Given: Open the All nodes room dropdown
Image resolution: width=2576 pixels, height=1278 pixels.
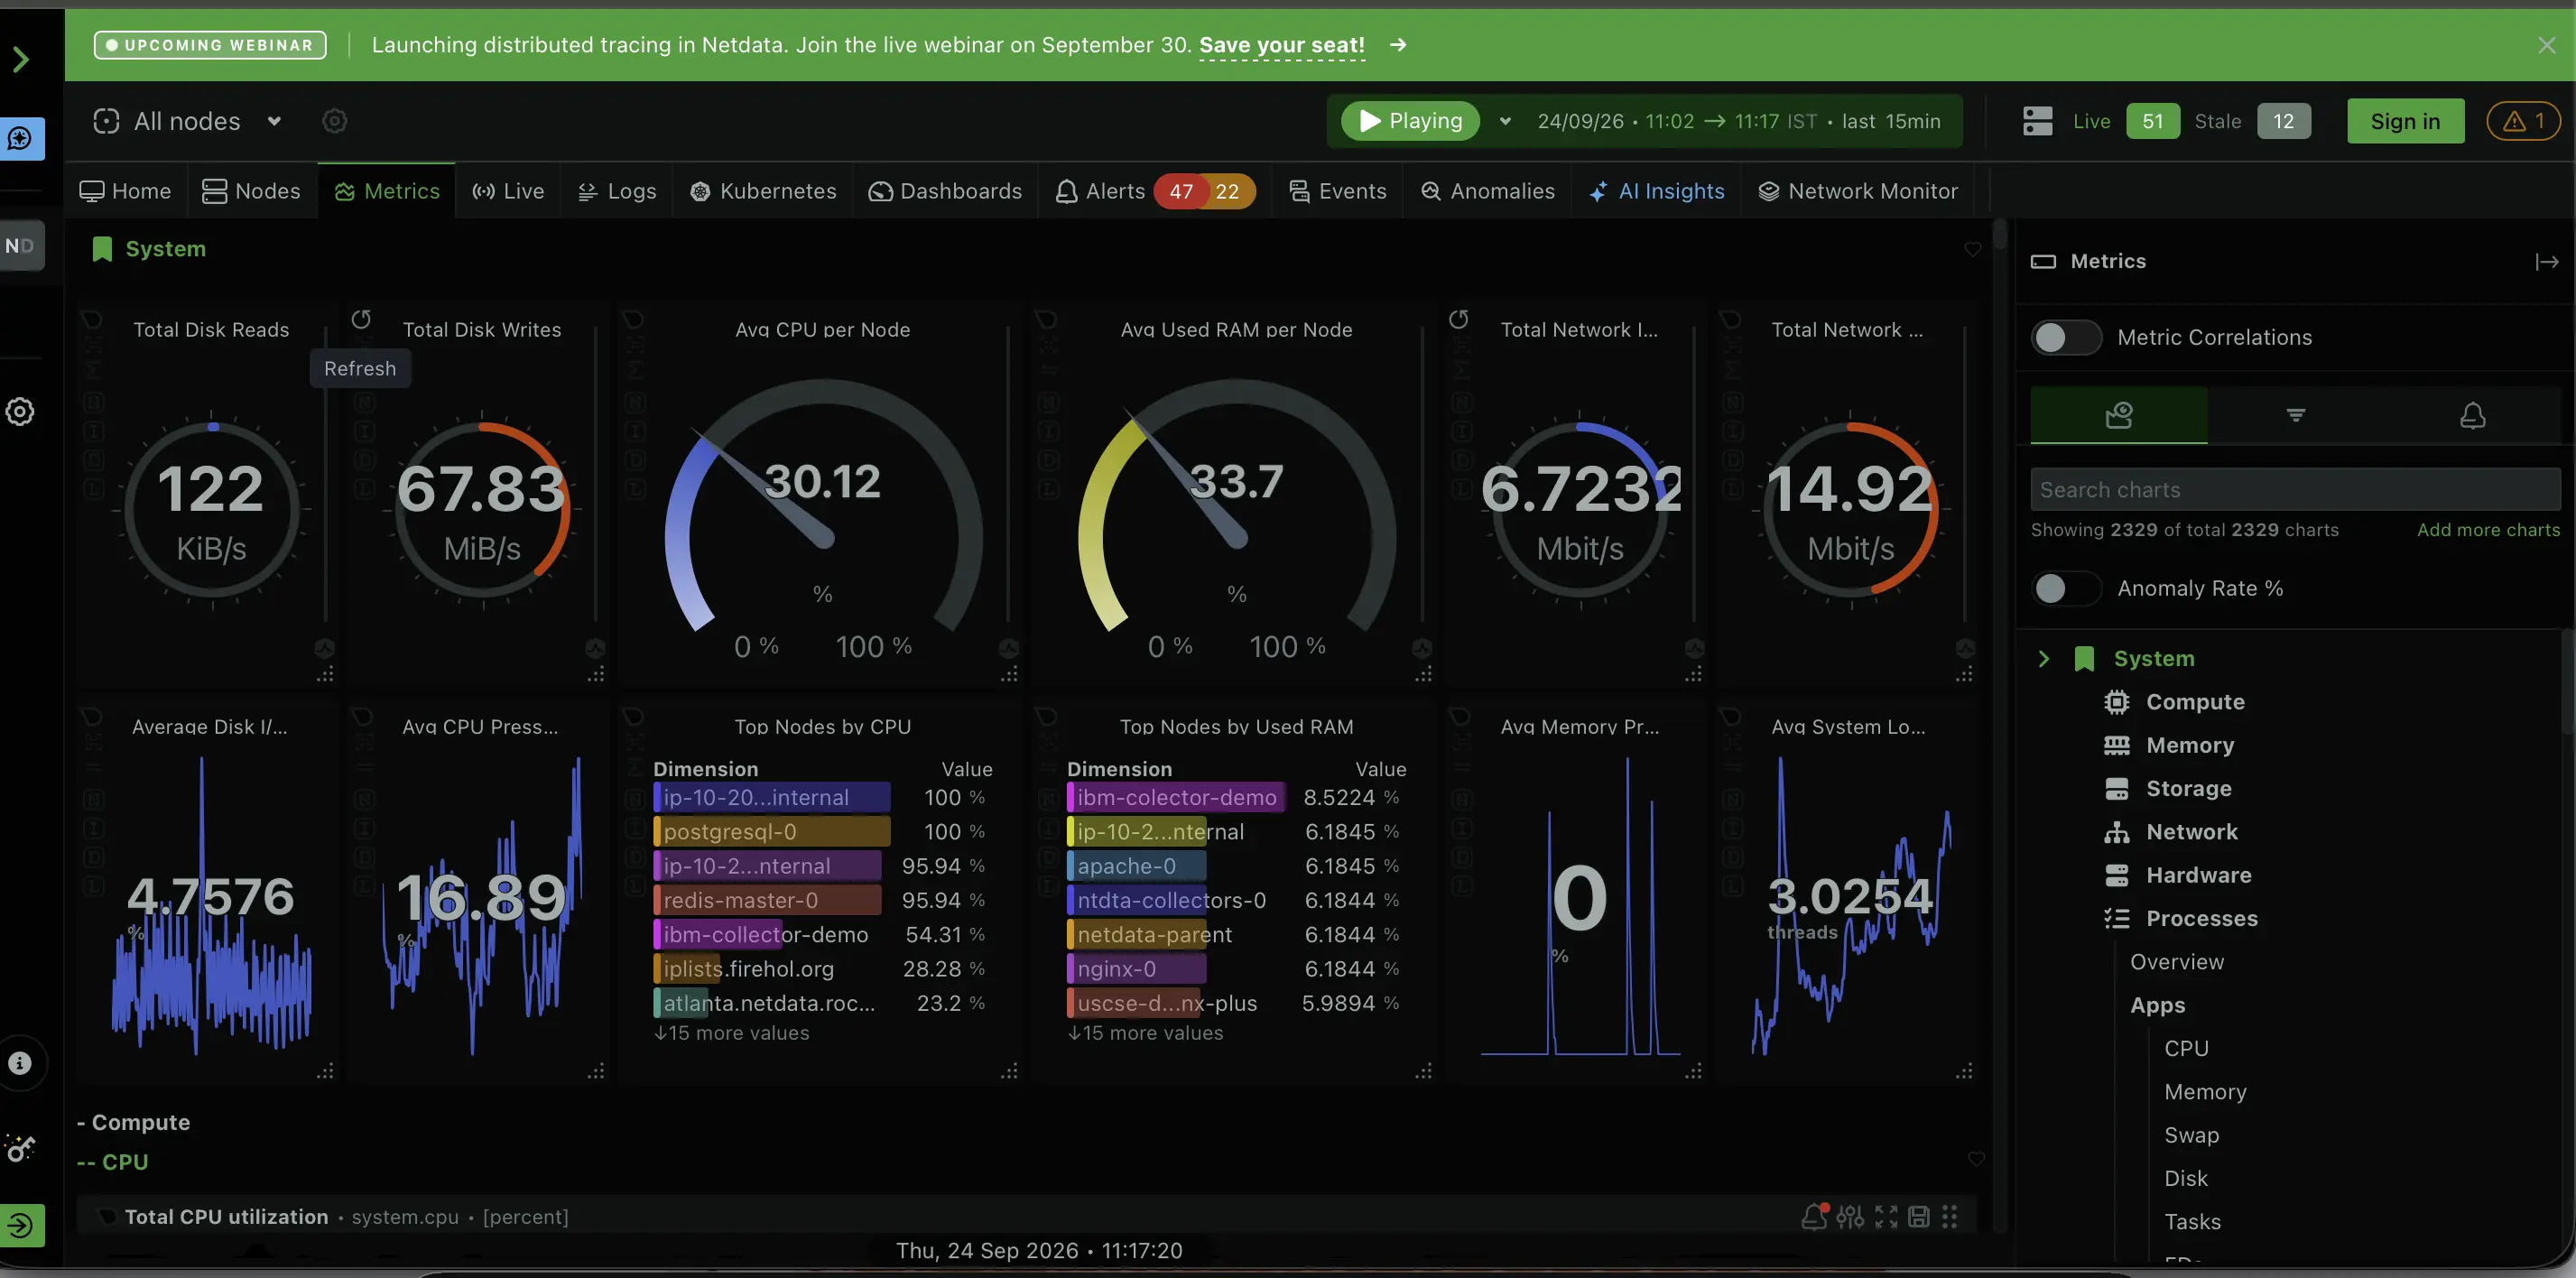Looking at the screenshot, I should pyautogui.click(x=188, y=121).
